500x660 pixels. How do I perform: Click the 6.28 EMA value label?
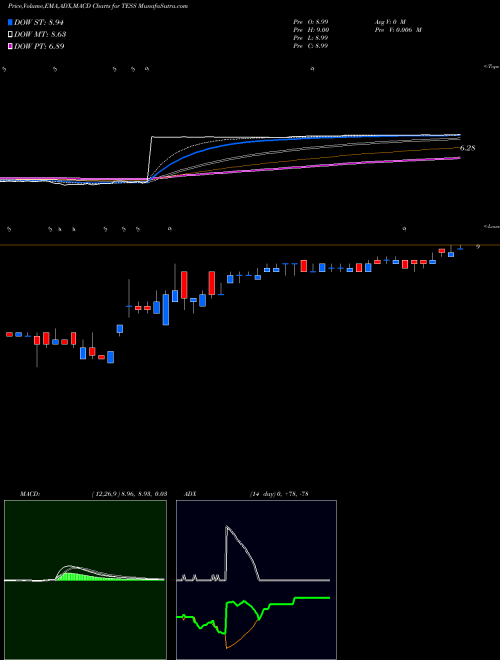(467, 148)
